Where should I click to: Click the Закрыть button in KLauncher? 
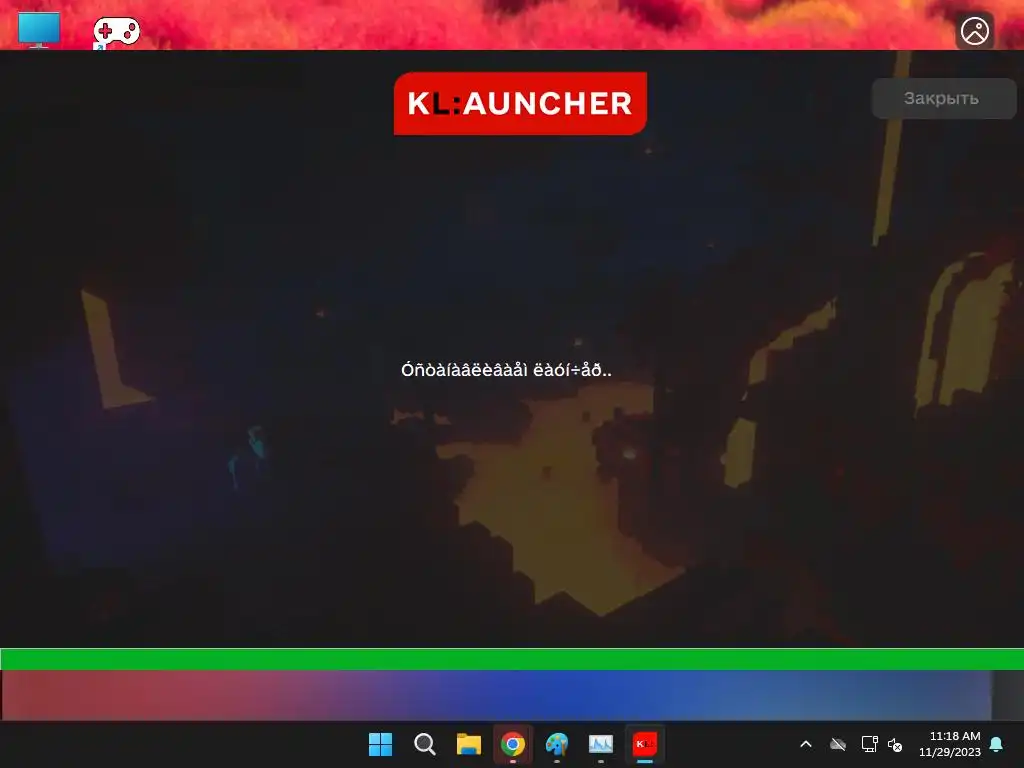tap(944, 99)
